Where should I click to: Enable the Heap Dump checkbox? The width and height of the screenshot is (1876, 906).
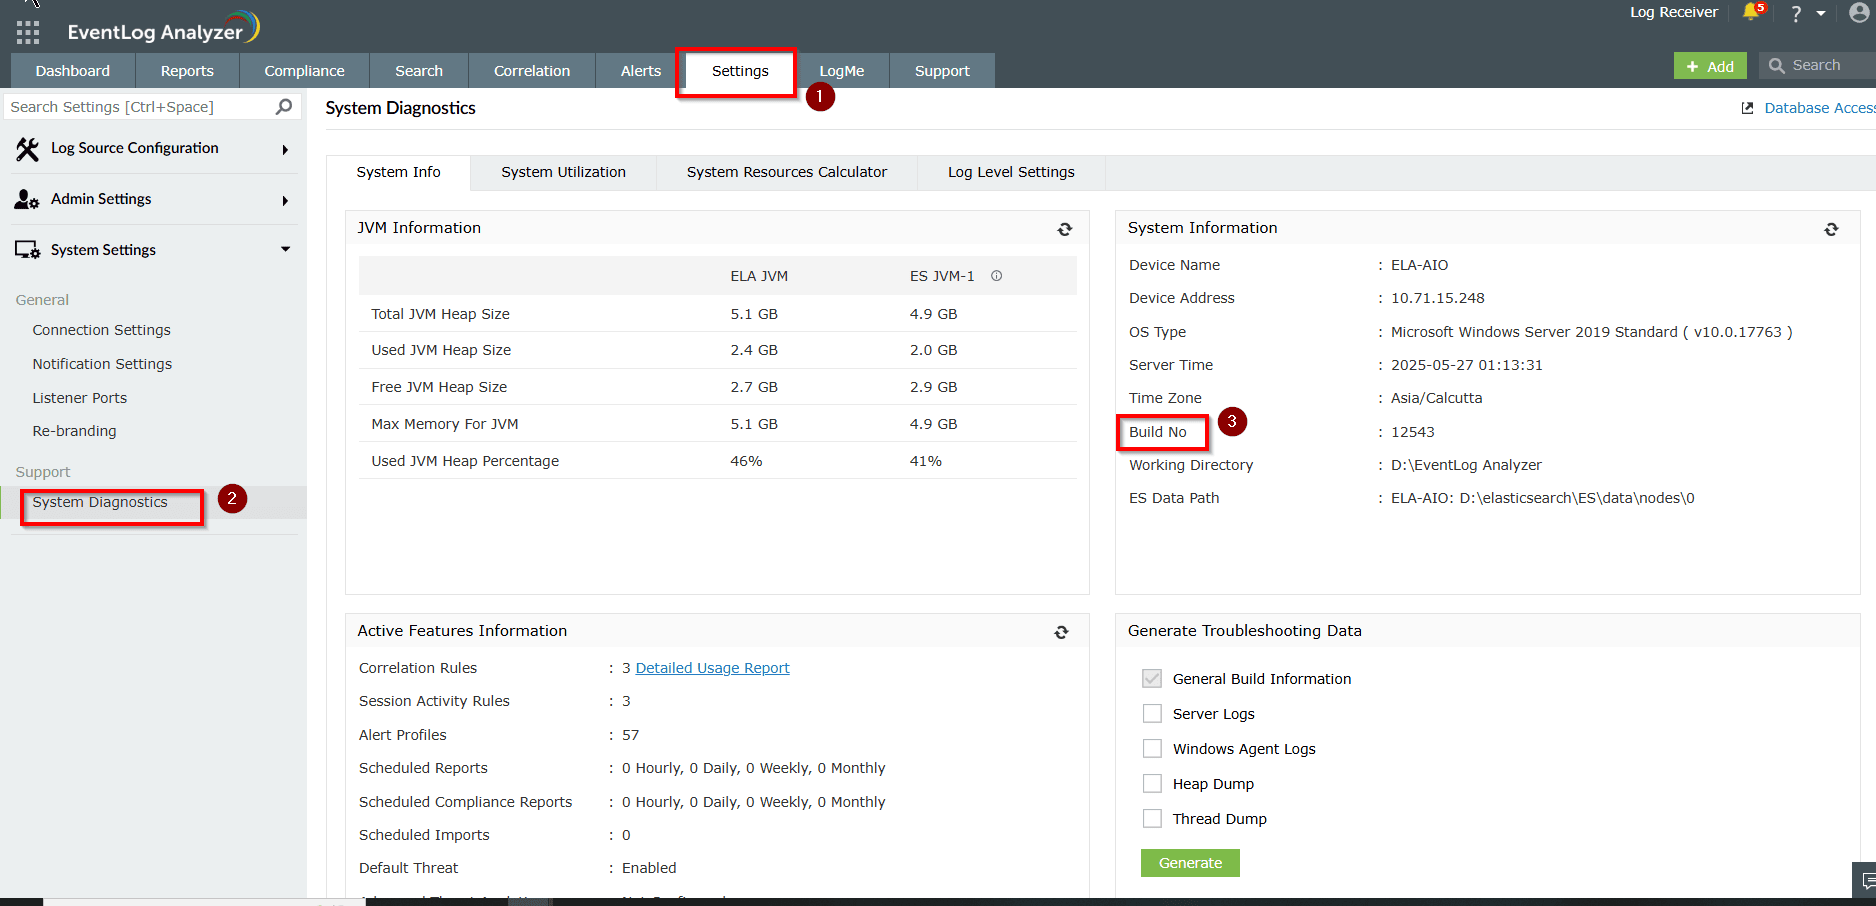click(1152, 784)
